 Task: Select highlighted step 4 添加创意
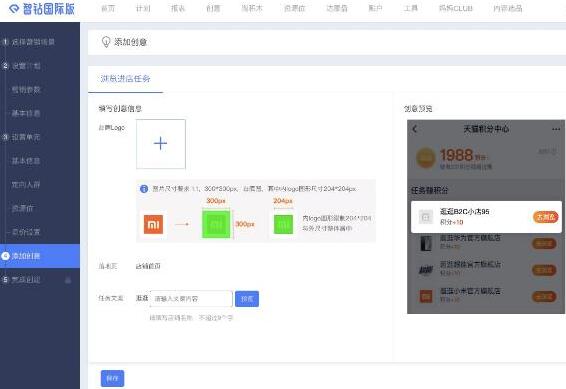(x=40, y=256)
